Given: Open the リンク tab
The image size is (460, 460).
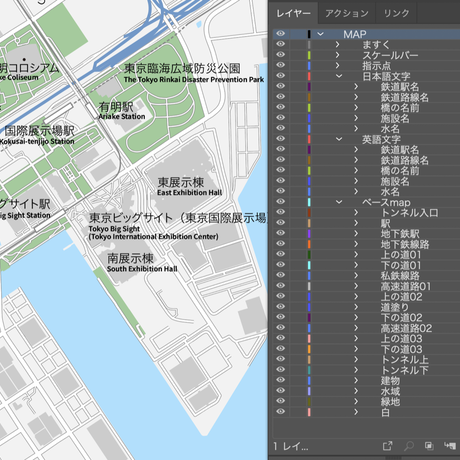Looking at the screenshot, I should point(396,13).
